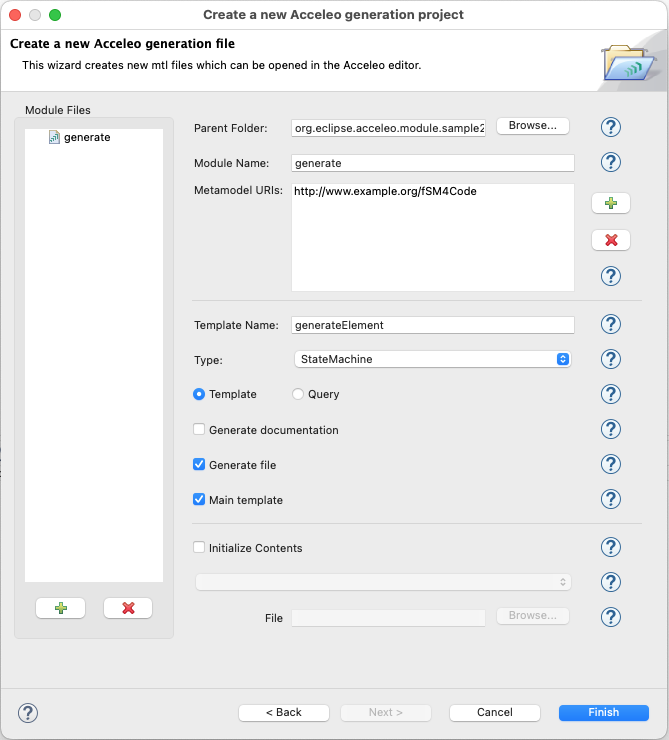Open help for Template/Query option
Viewport: 669px width, 740px height.
point(610,394)
